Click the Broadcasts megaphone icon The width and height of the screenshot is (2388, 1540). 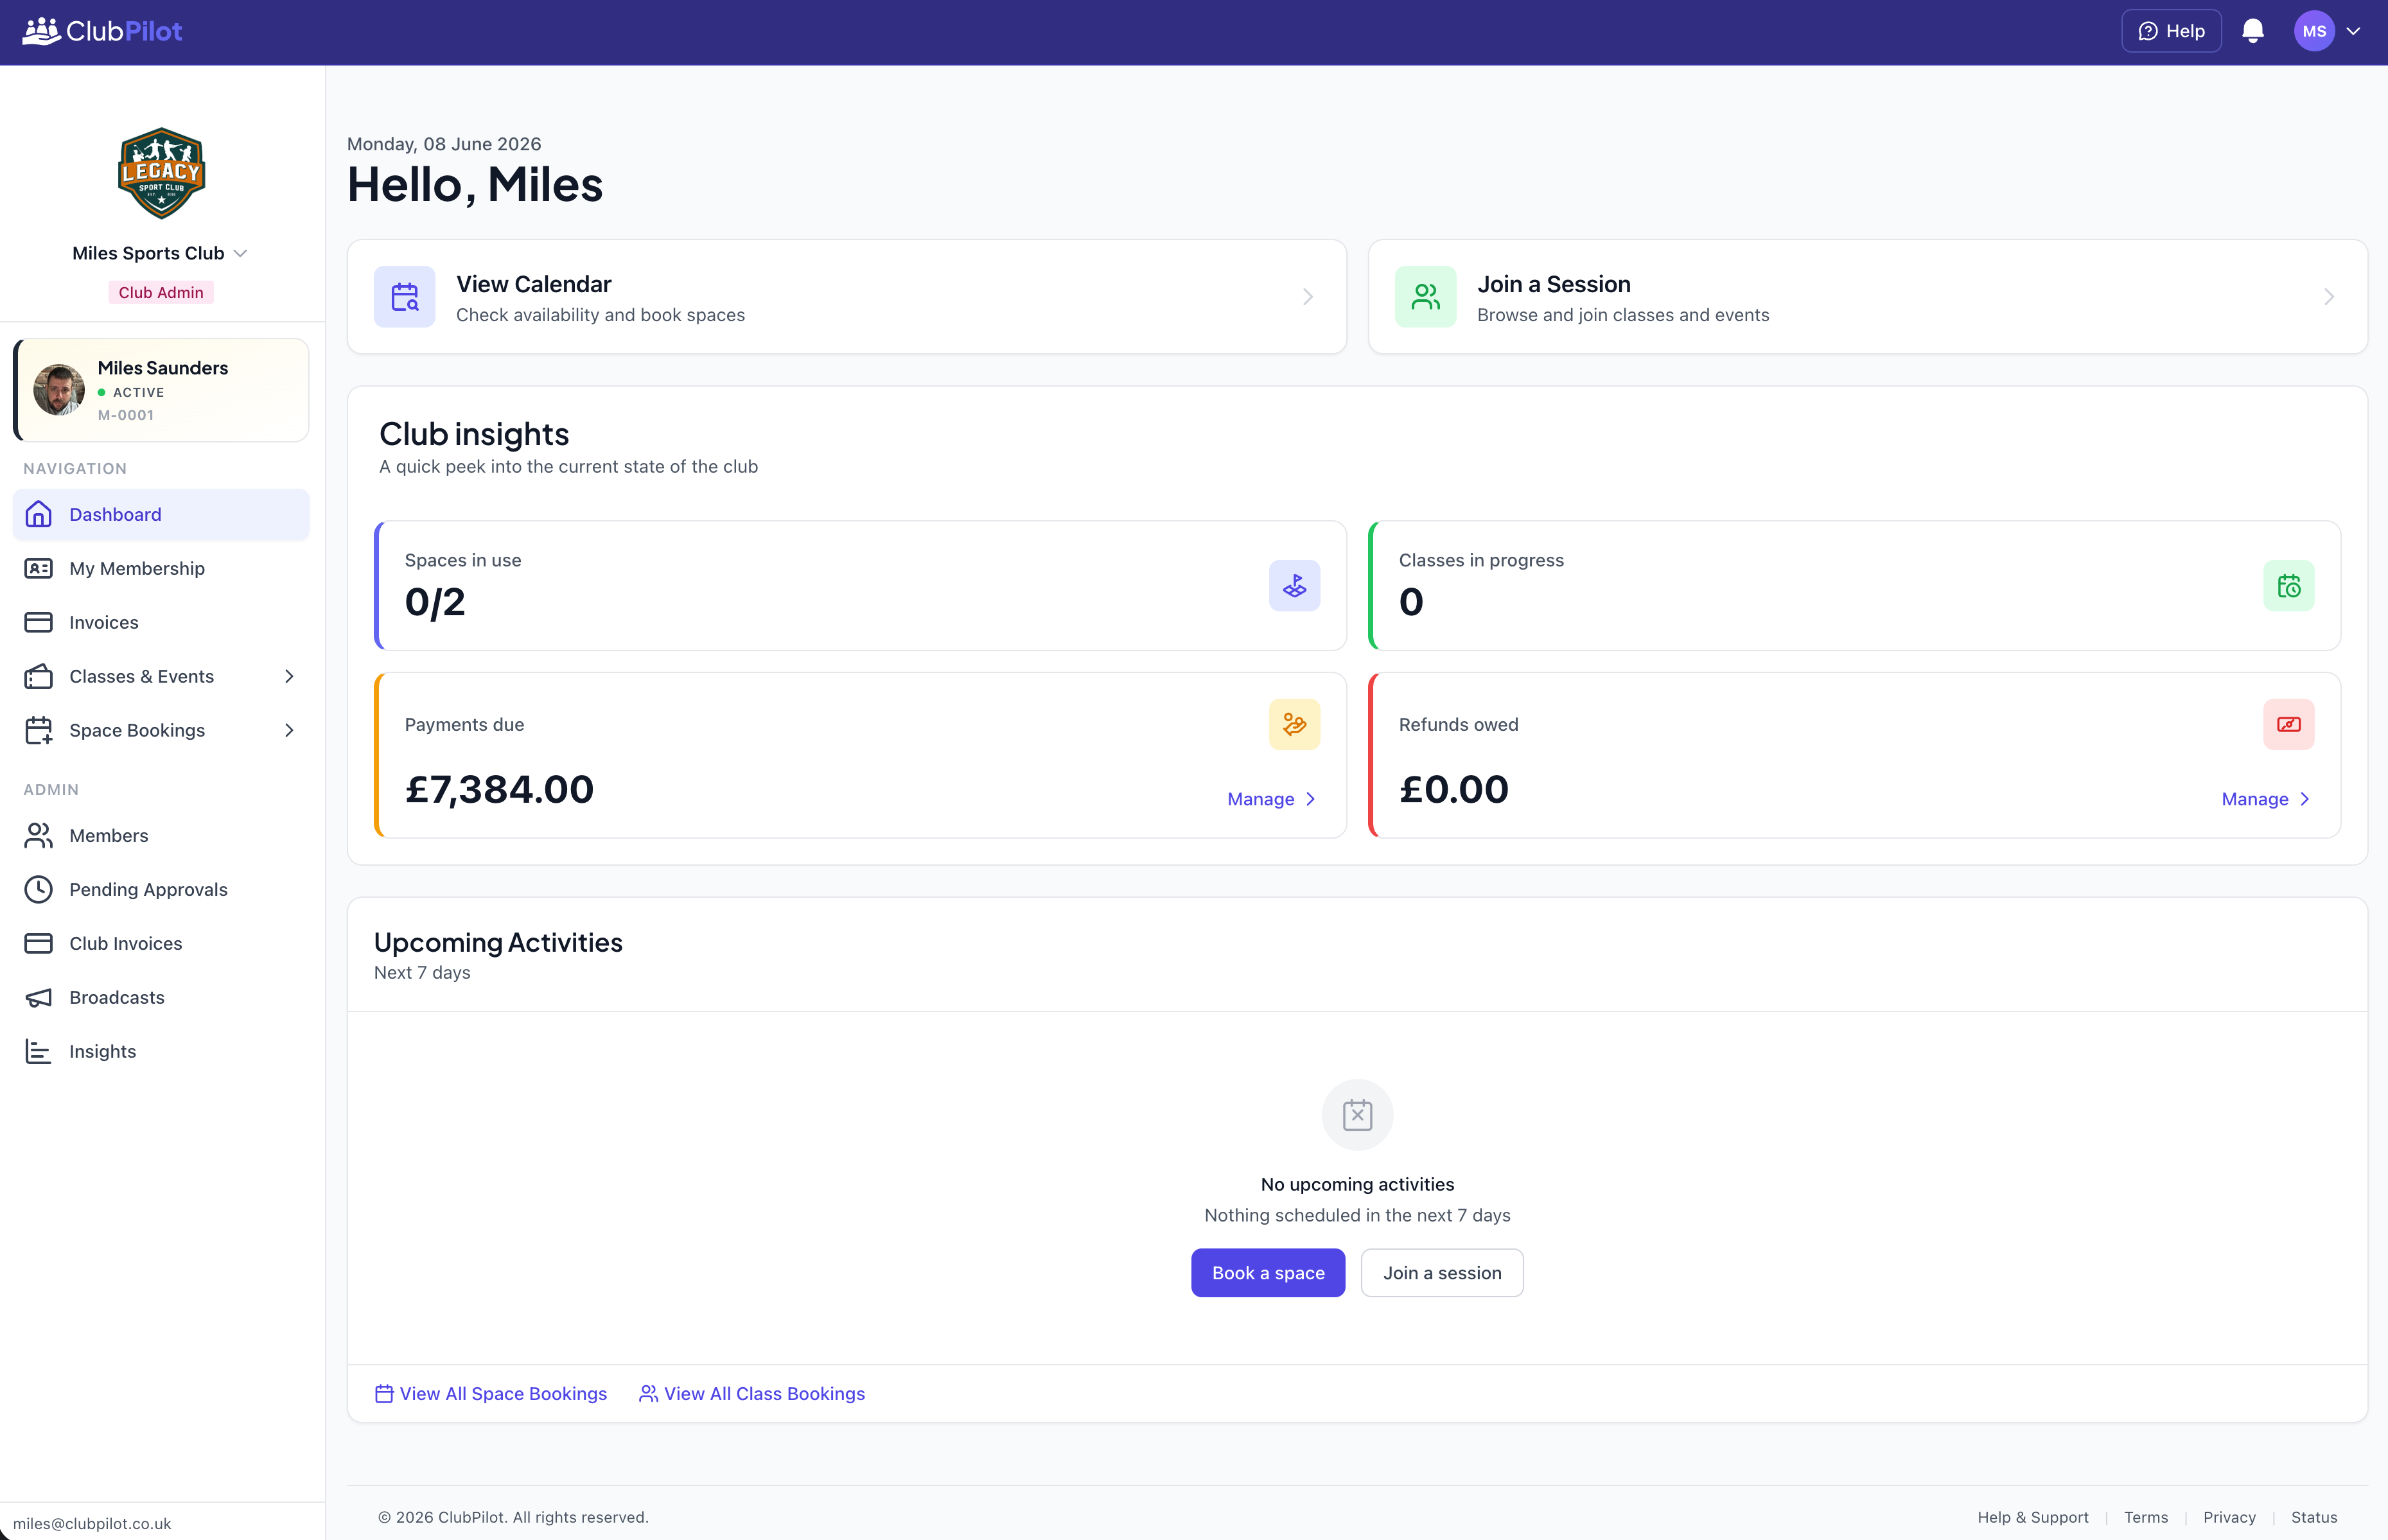pyautogui.click(x=38, y=997)
